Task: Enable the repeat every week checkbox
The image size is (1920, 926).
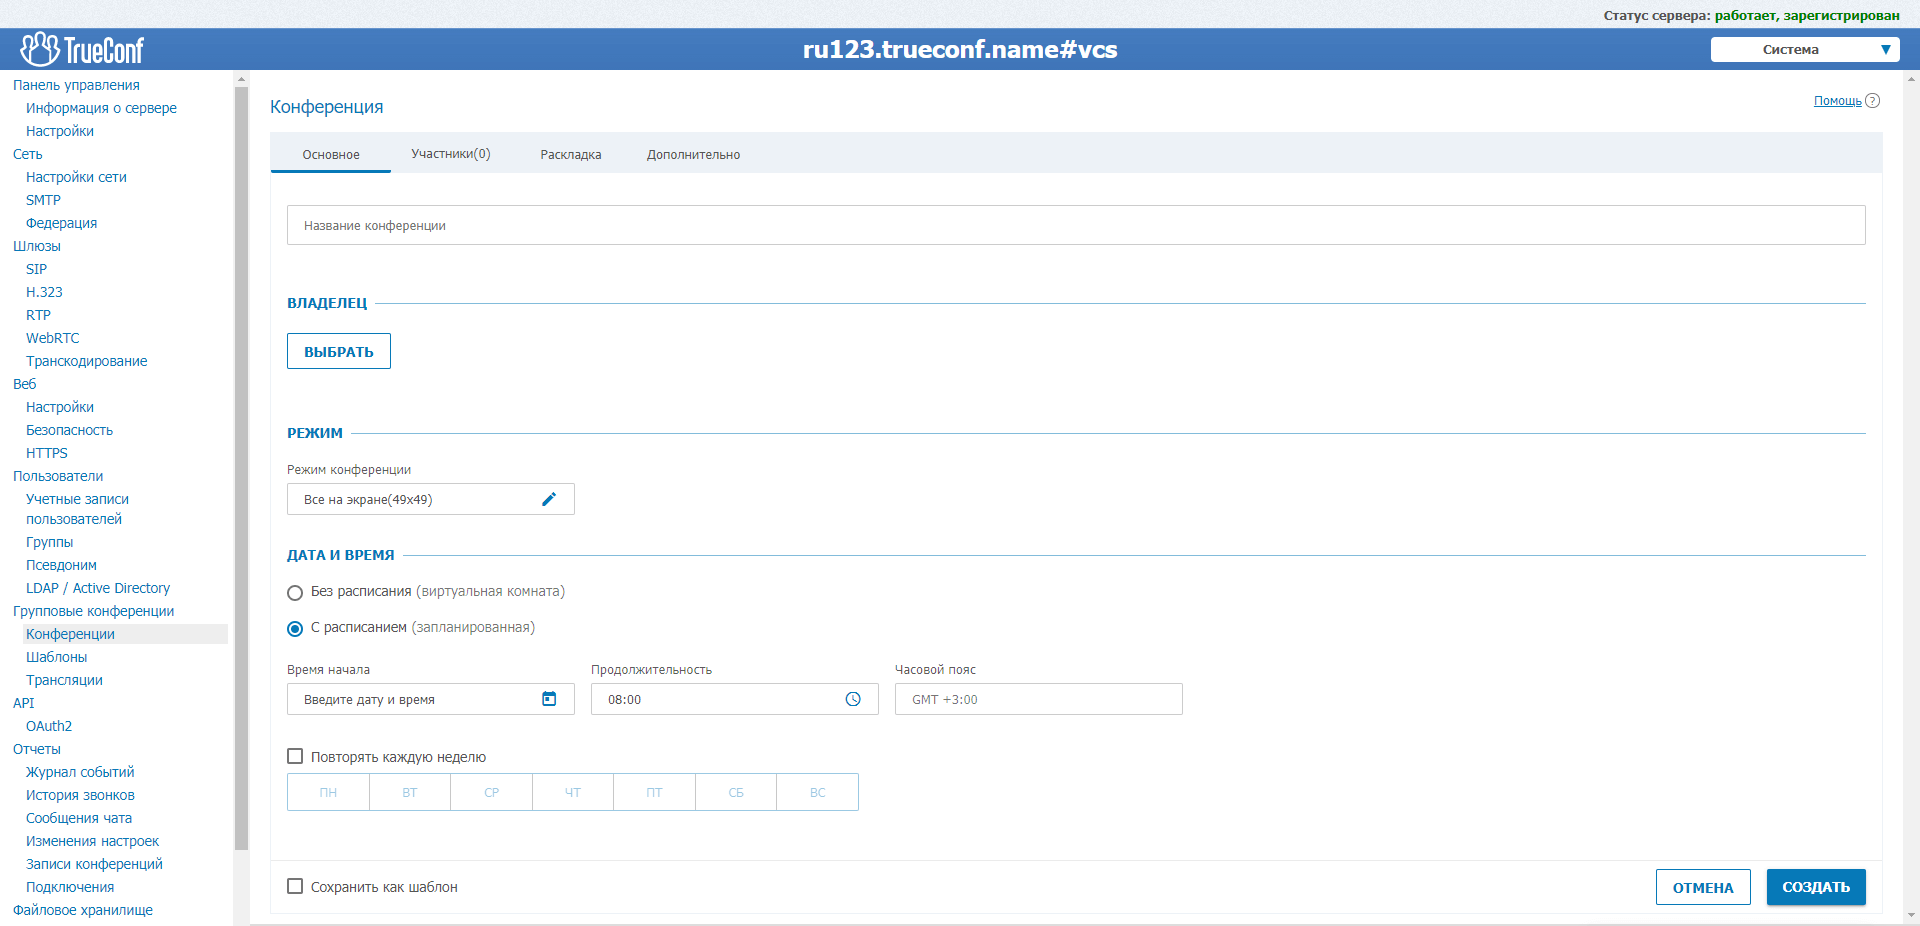Action: (x=295, y=757)
